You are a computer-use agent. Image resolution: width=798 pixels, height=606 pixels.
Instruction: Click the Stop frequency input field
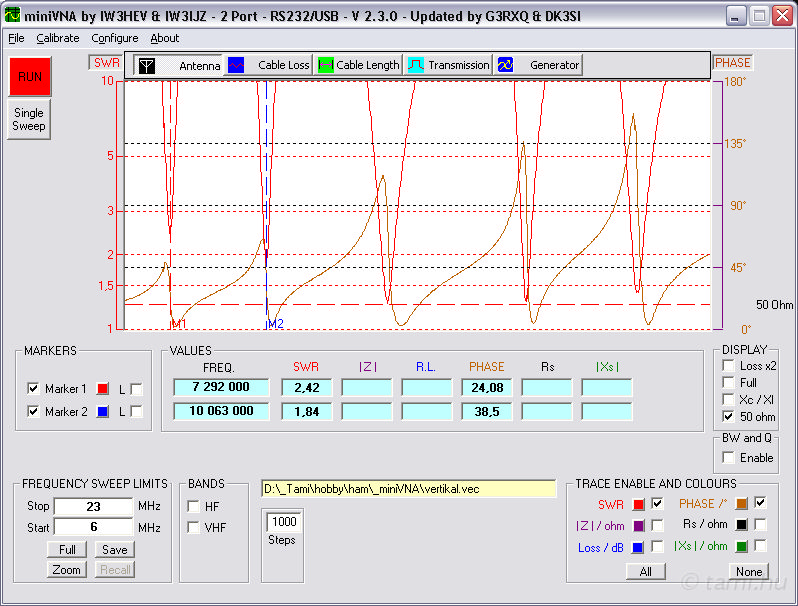93,506
